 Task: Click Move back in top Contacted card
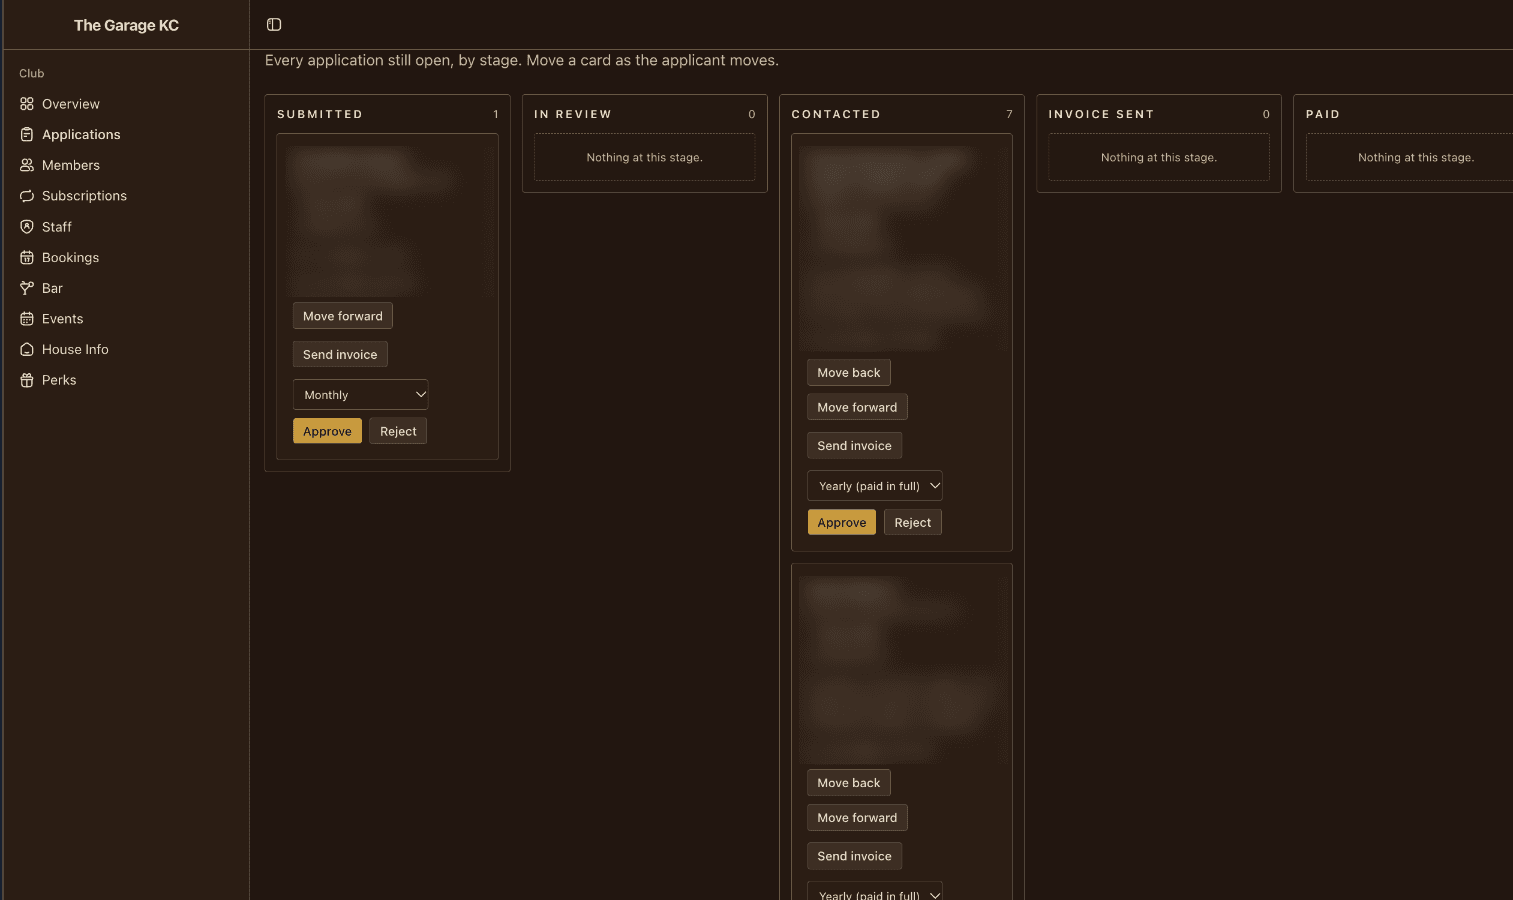849,373
